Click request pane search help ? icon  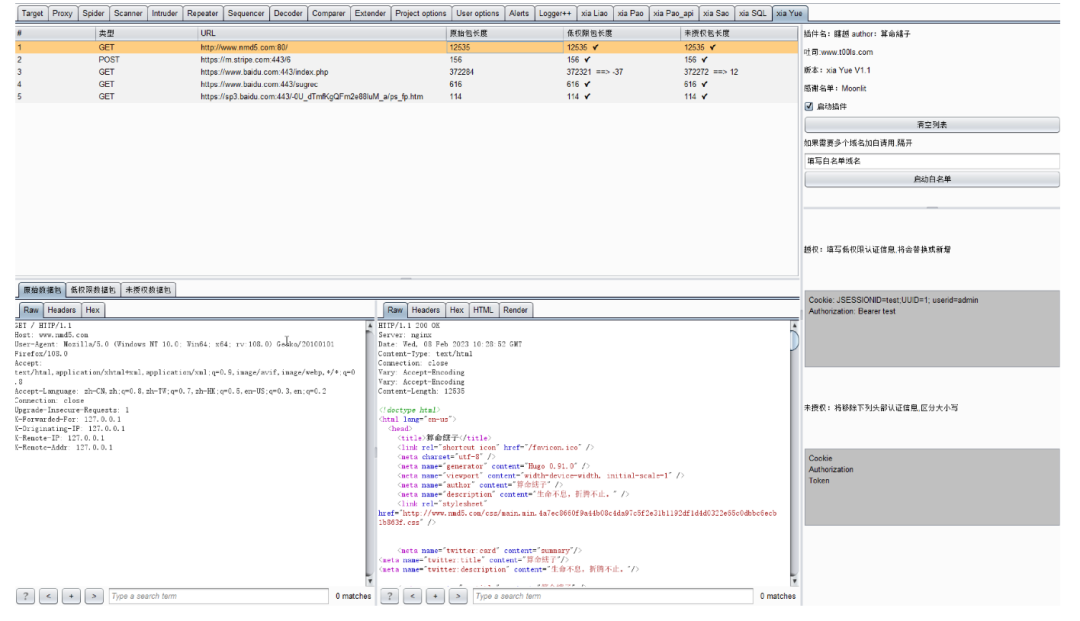point(25,596)
